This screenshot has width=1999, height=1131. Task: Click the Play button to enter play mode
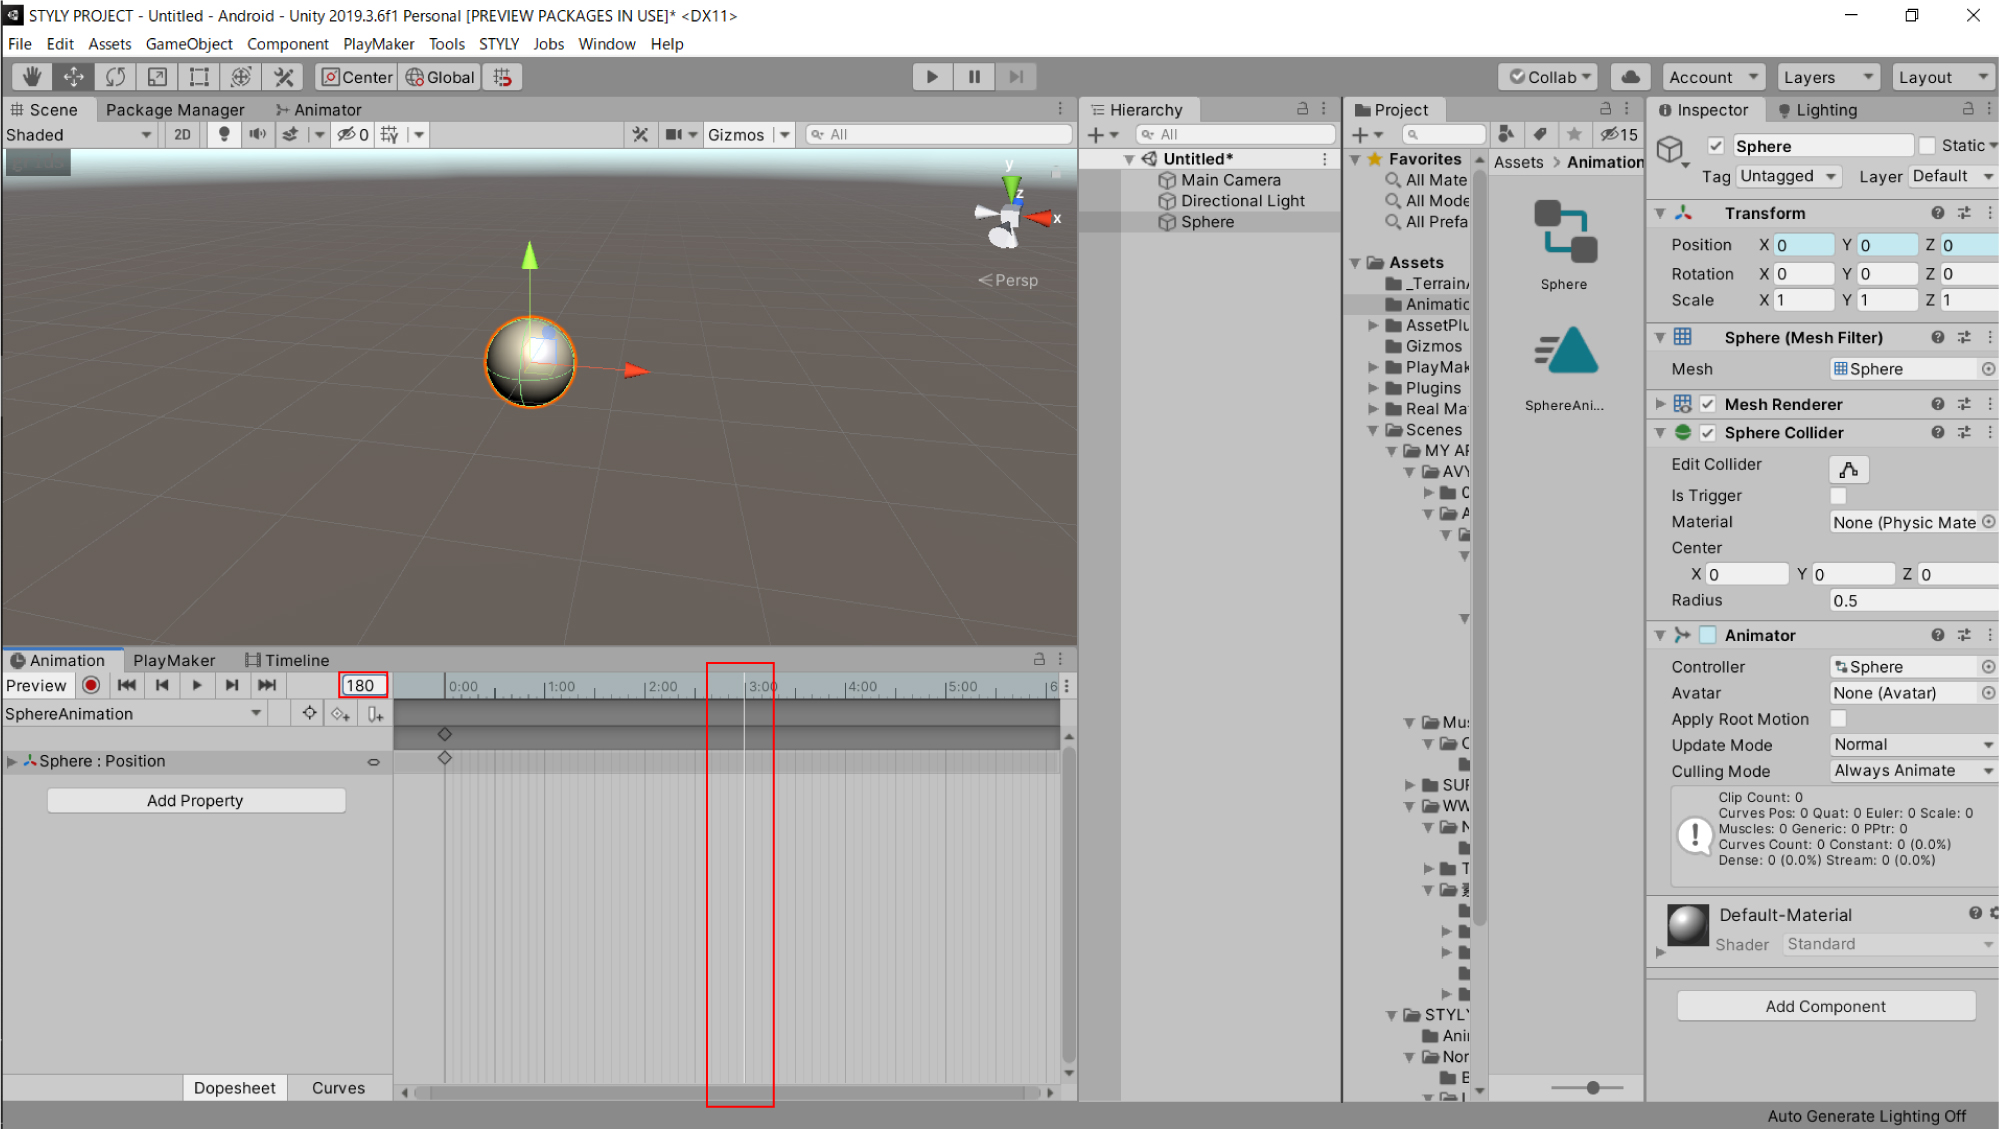(932, 77)
